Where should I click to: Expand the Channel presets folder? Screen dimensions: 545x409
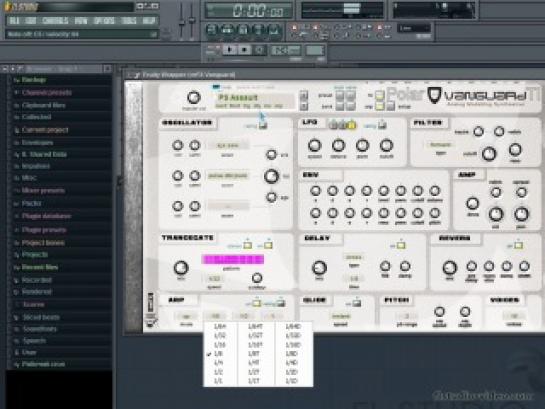coord(47,93)
